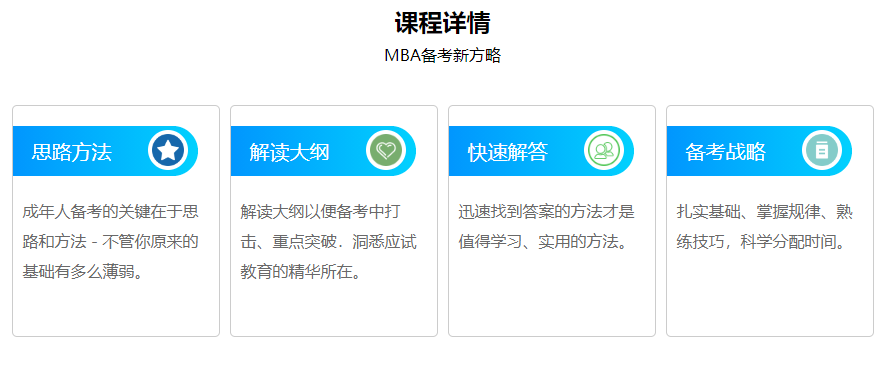The image size is (884, 366).
Task: Select the 解读大纲 header label
Action: pyautogui.click(x=290, y=152)
